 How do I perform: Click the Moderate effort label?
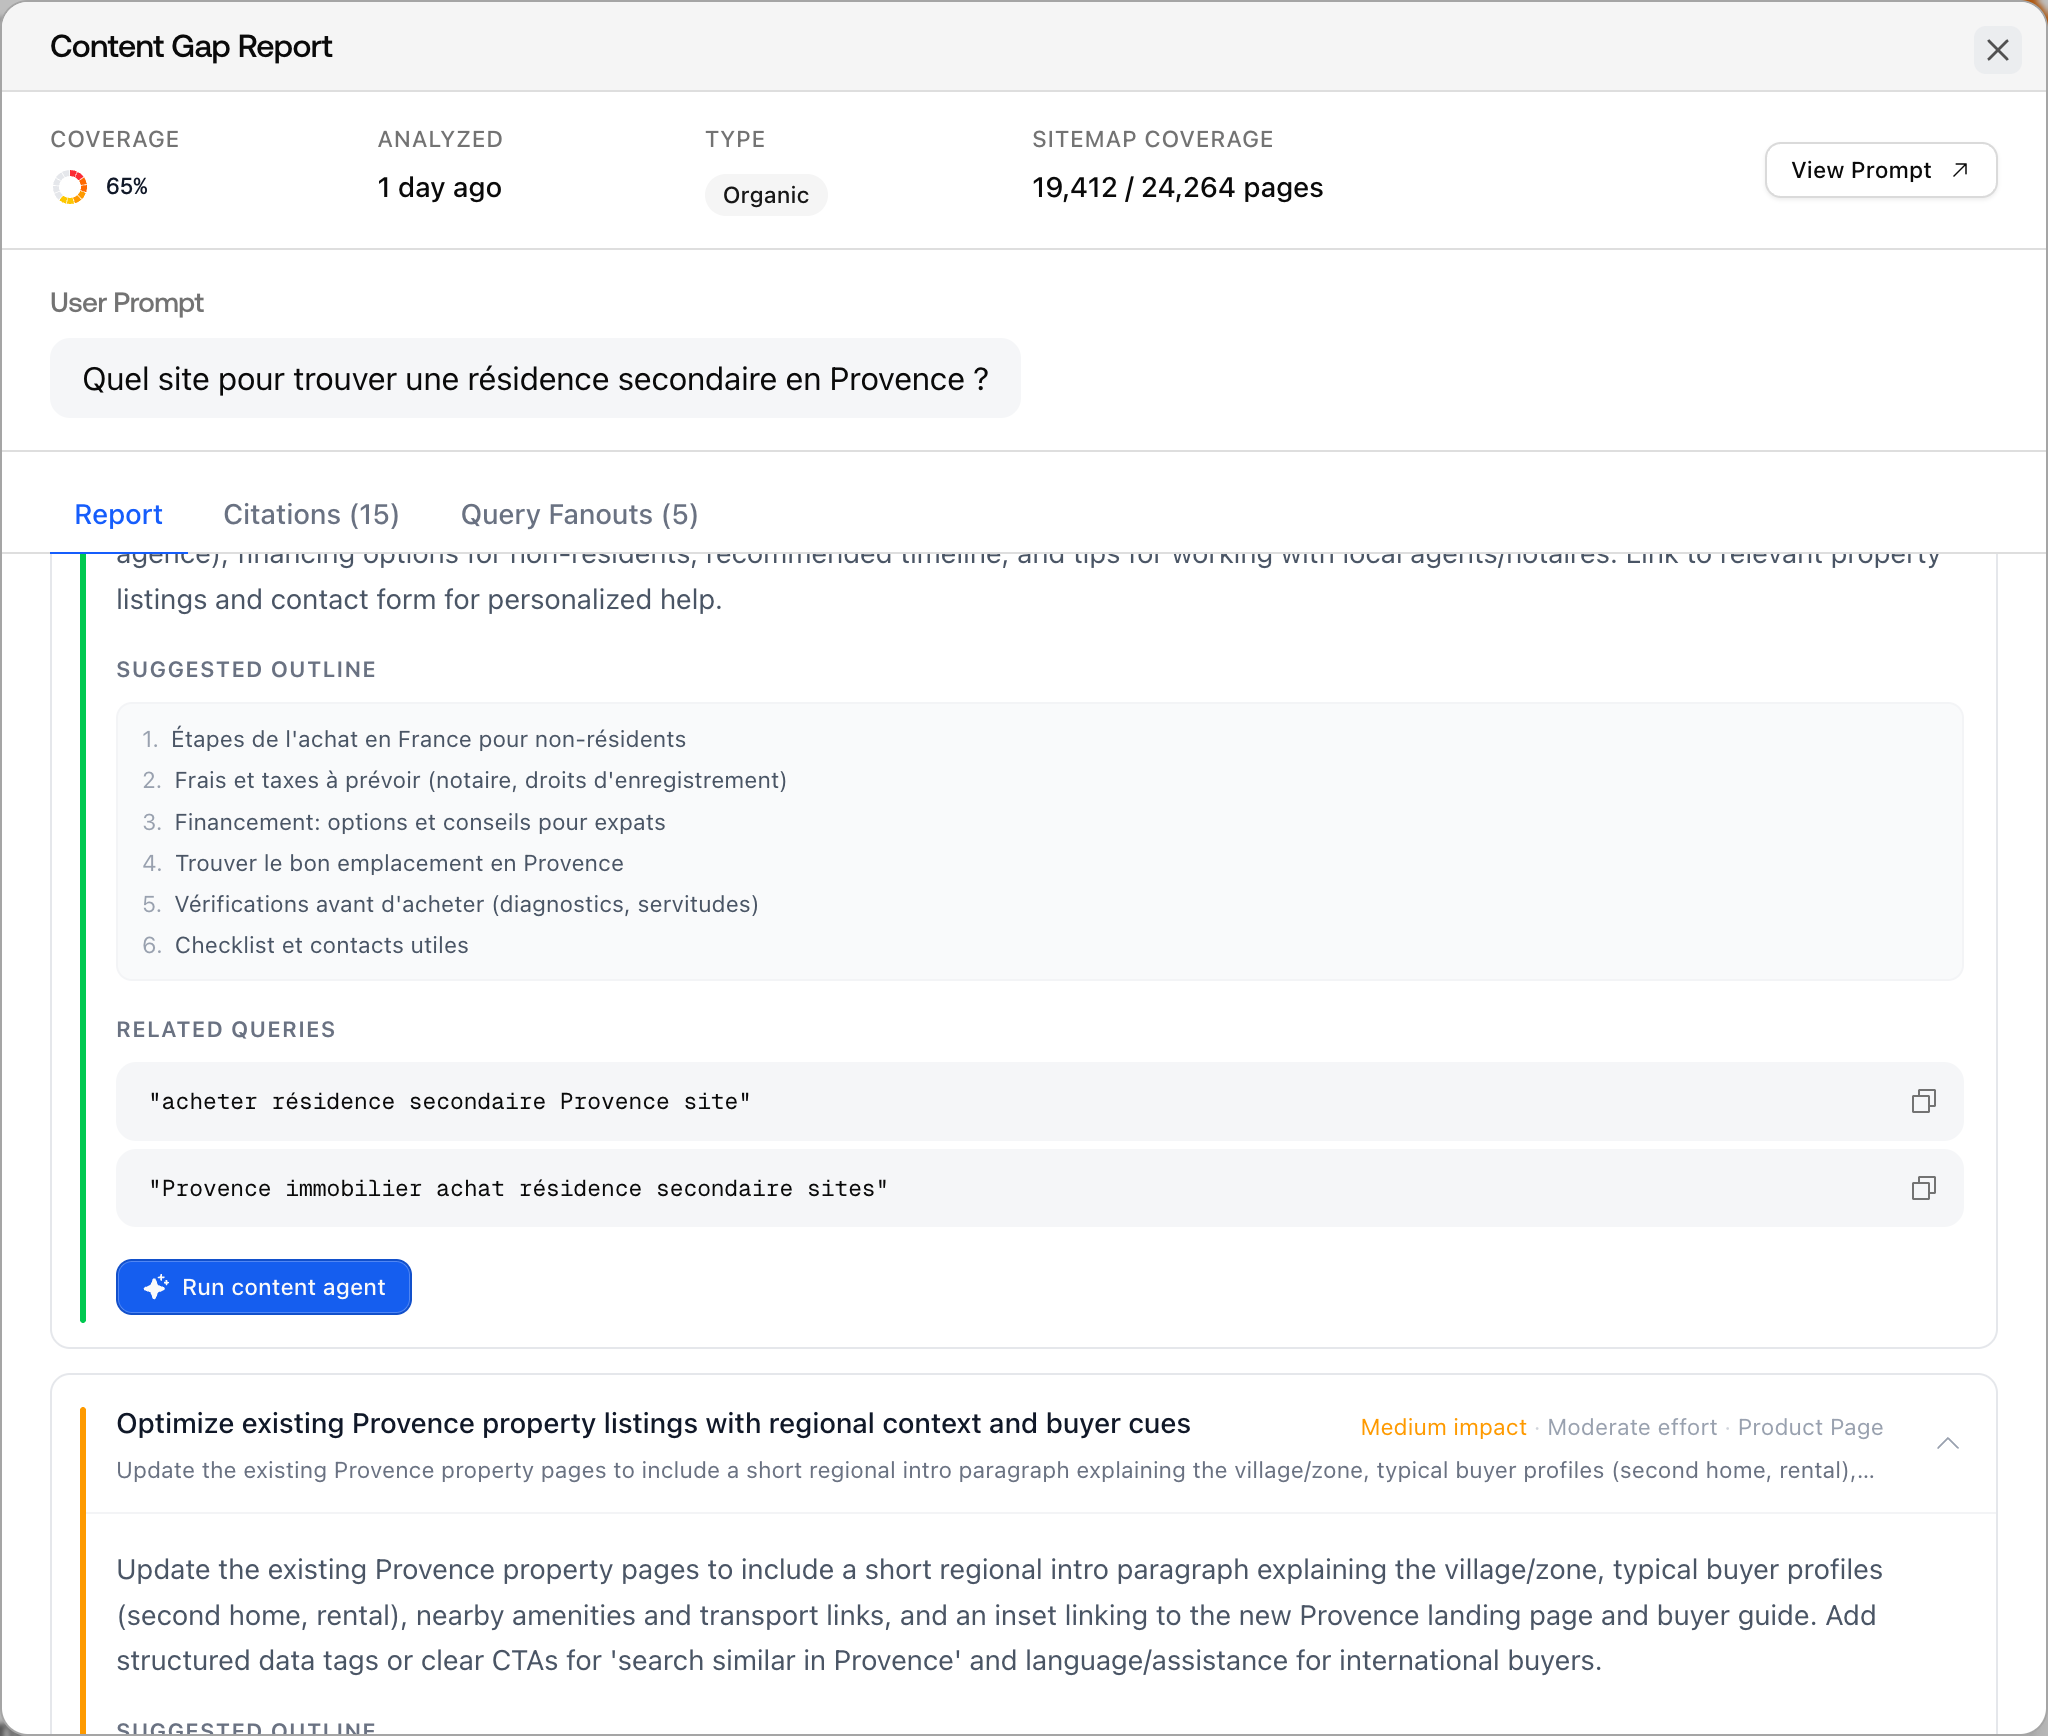pyautogui.click(x=1632, y=1427)
